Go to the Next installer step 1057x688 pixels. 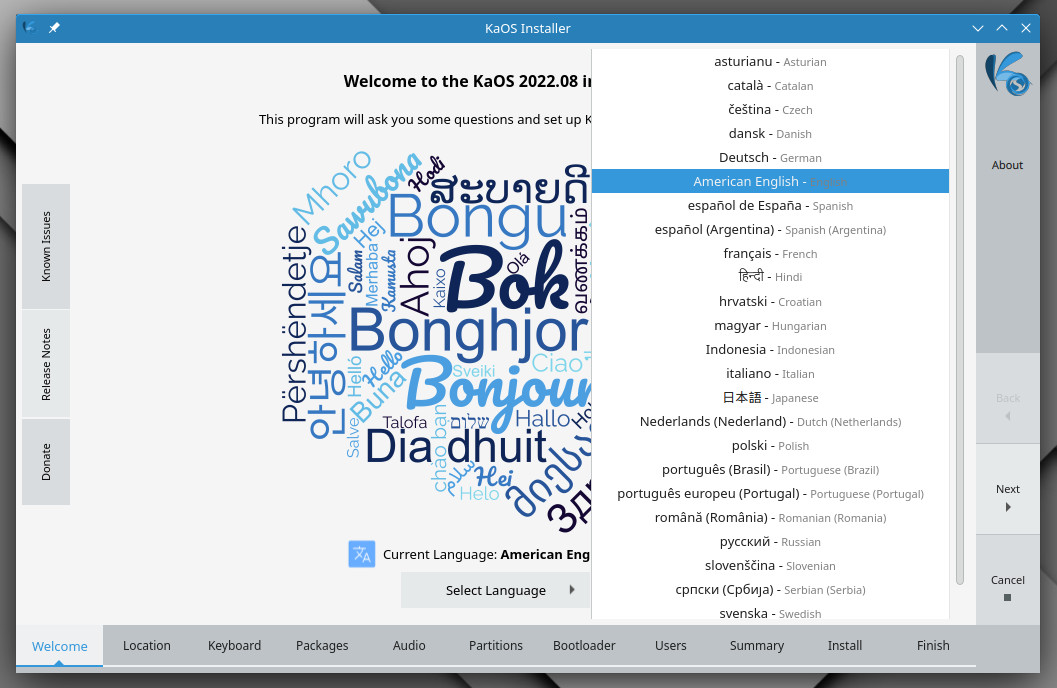pyautogui.click(x=1008, y=489)
